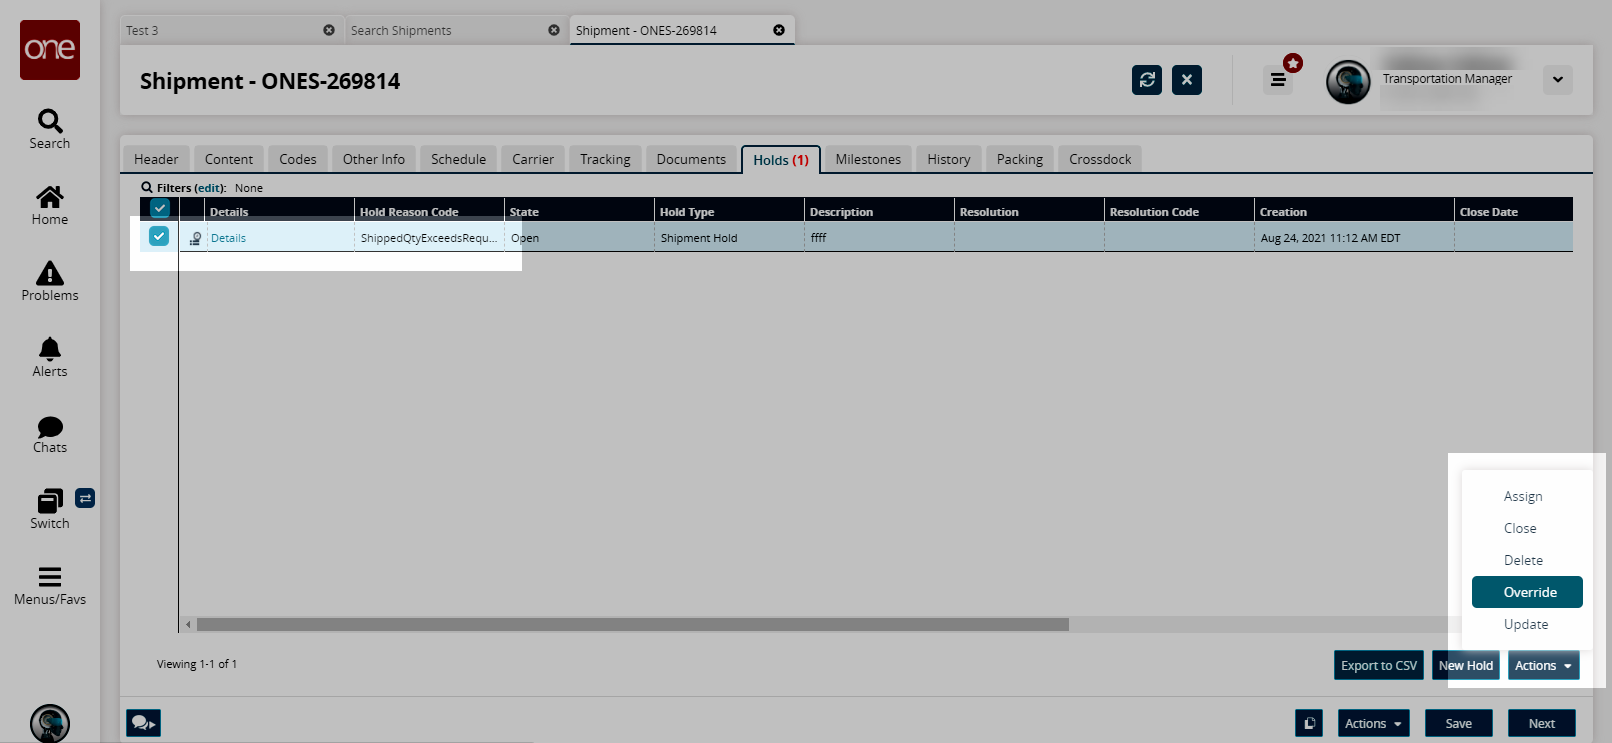Open the Content tab
Image resolution: width=1612 pixels, height=743 pixels.
pyautogui.click(x=229, y=159)
